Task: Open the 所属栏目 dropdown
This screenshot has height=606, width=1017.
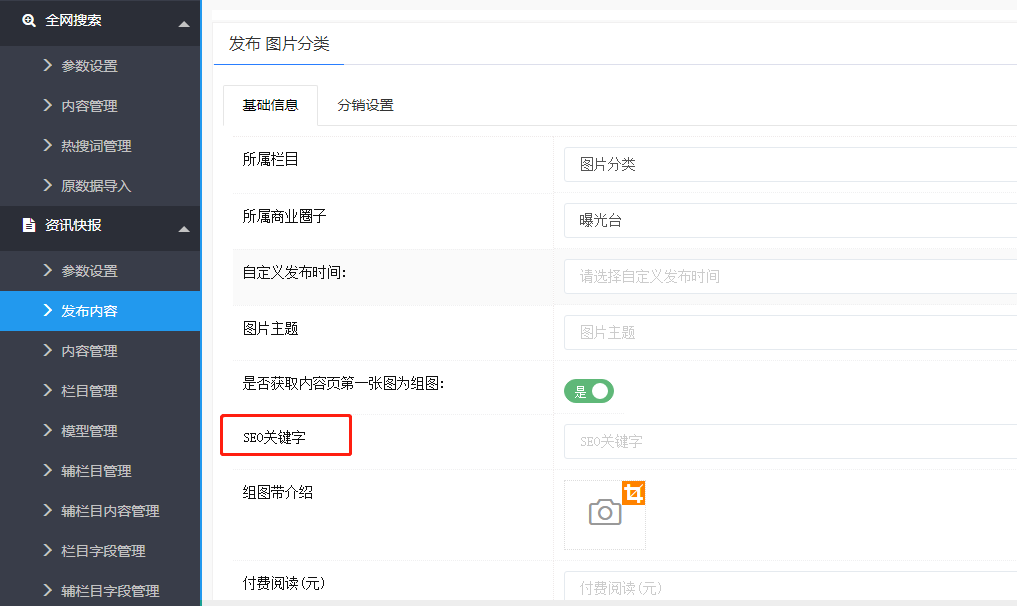Action: pos(790,165)
